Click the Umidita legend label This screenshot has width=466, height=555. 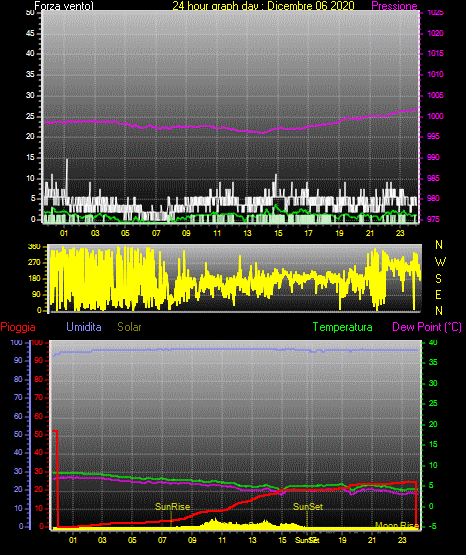[84, 327]
